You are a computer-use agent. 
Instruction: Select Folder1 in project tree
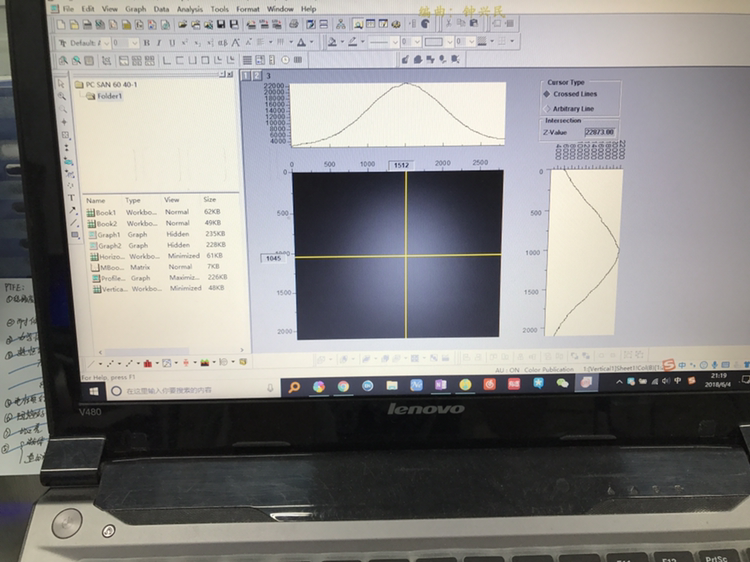pos(104,96)
